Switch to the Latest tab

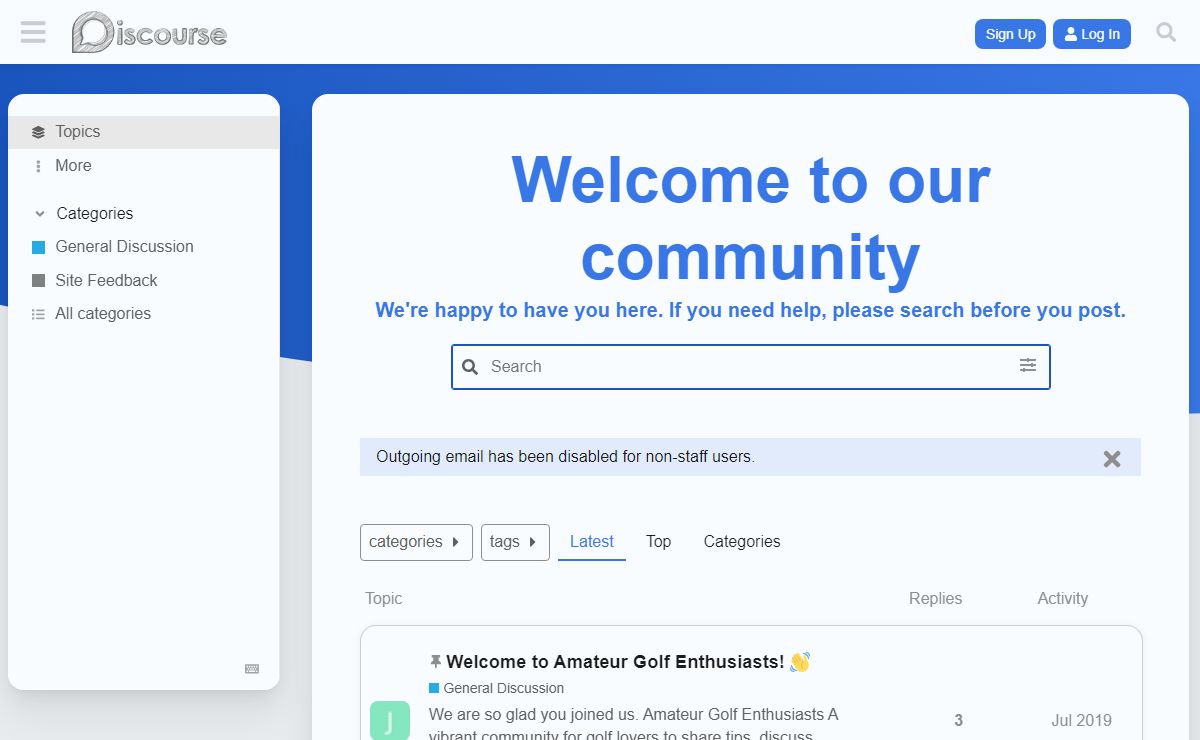click(x=592, y=542)
